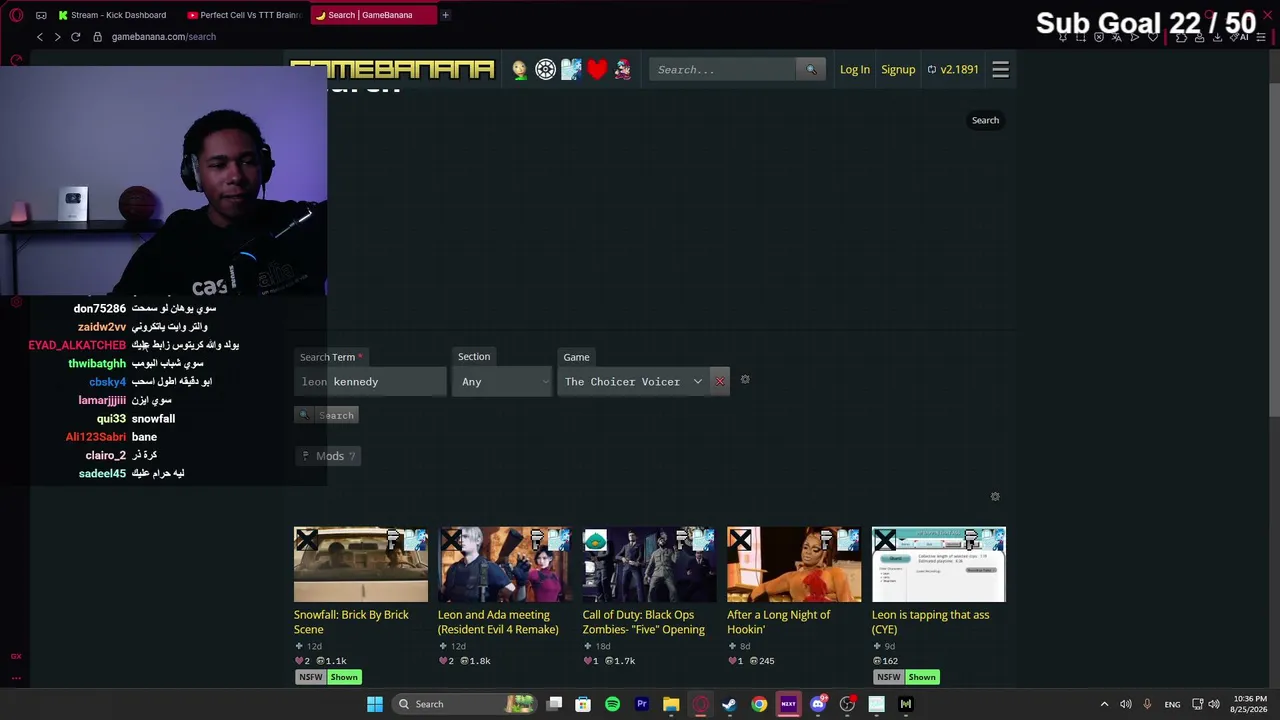Open Snowfall scene thumbnail image
1280x720 pixels.
point(361,565)
